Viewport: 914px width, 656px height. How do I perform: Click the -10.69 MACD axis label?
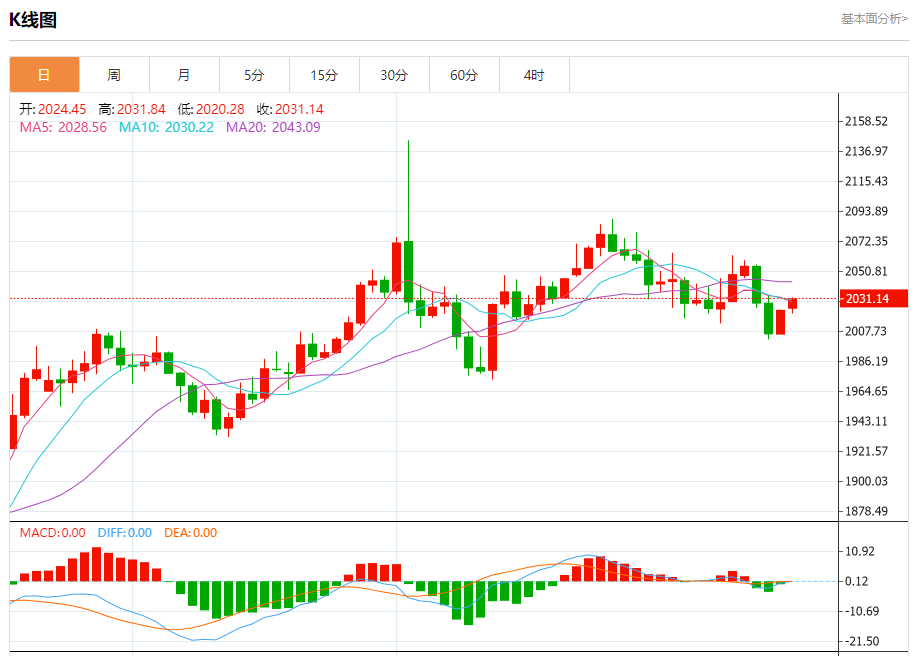862,611
